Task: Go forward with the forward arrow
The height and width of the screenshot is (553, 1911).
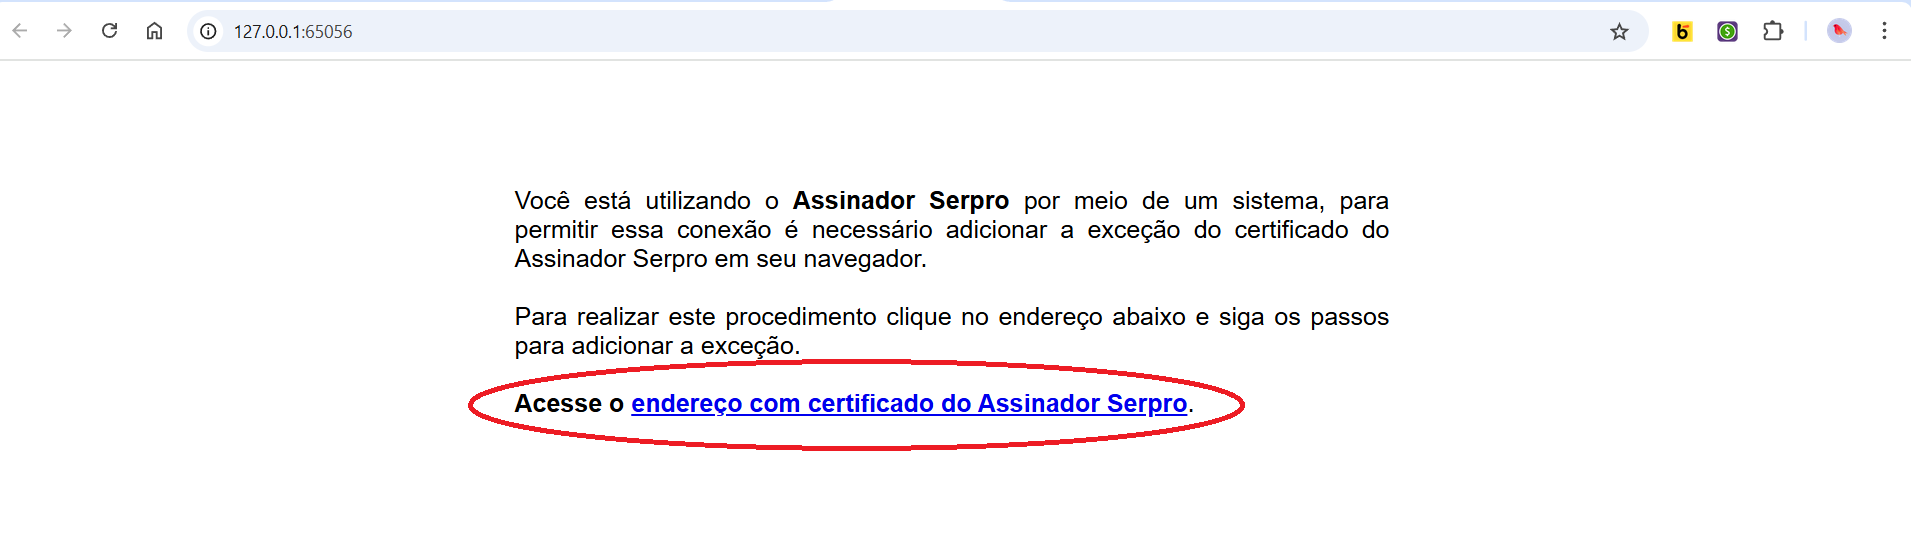Action: click(x=64, y=31)
